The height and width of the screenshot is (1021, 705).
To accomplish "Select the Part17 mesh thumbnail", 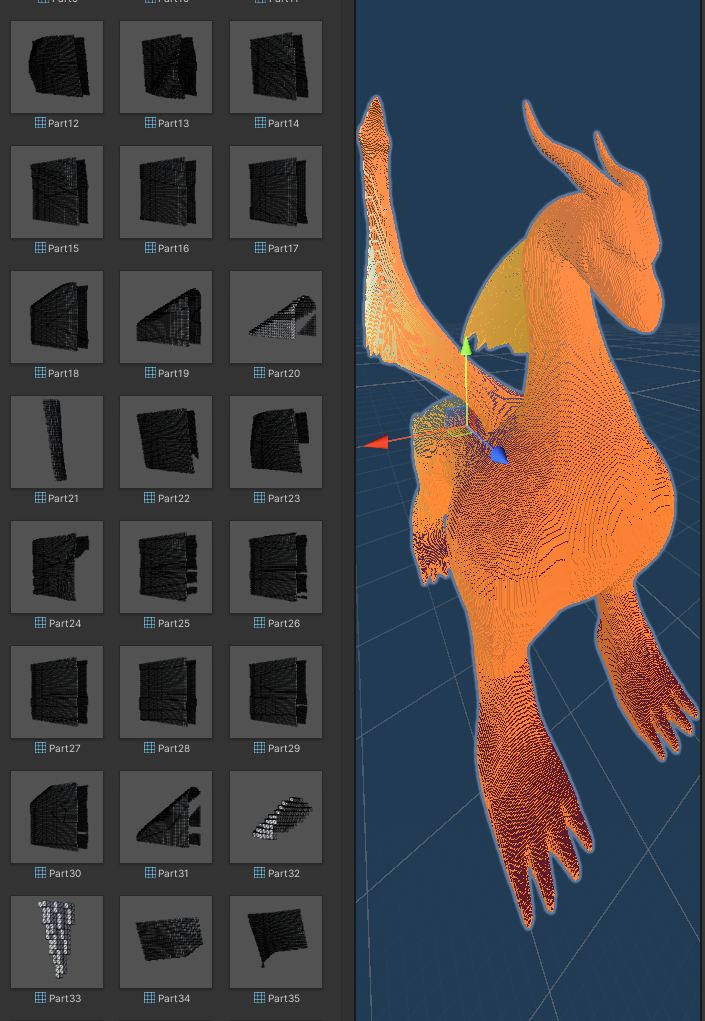I will click(x=276, y=192).
